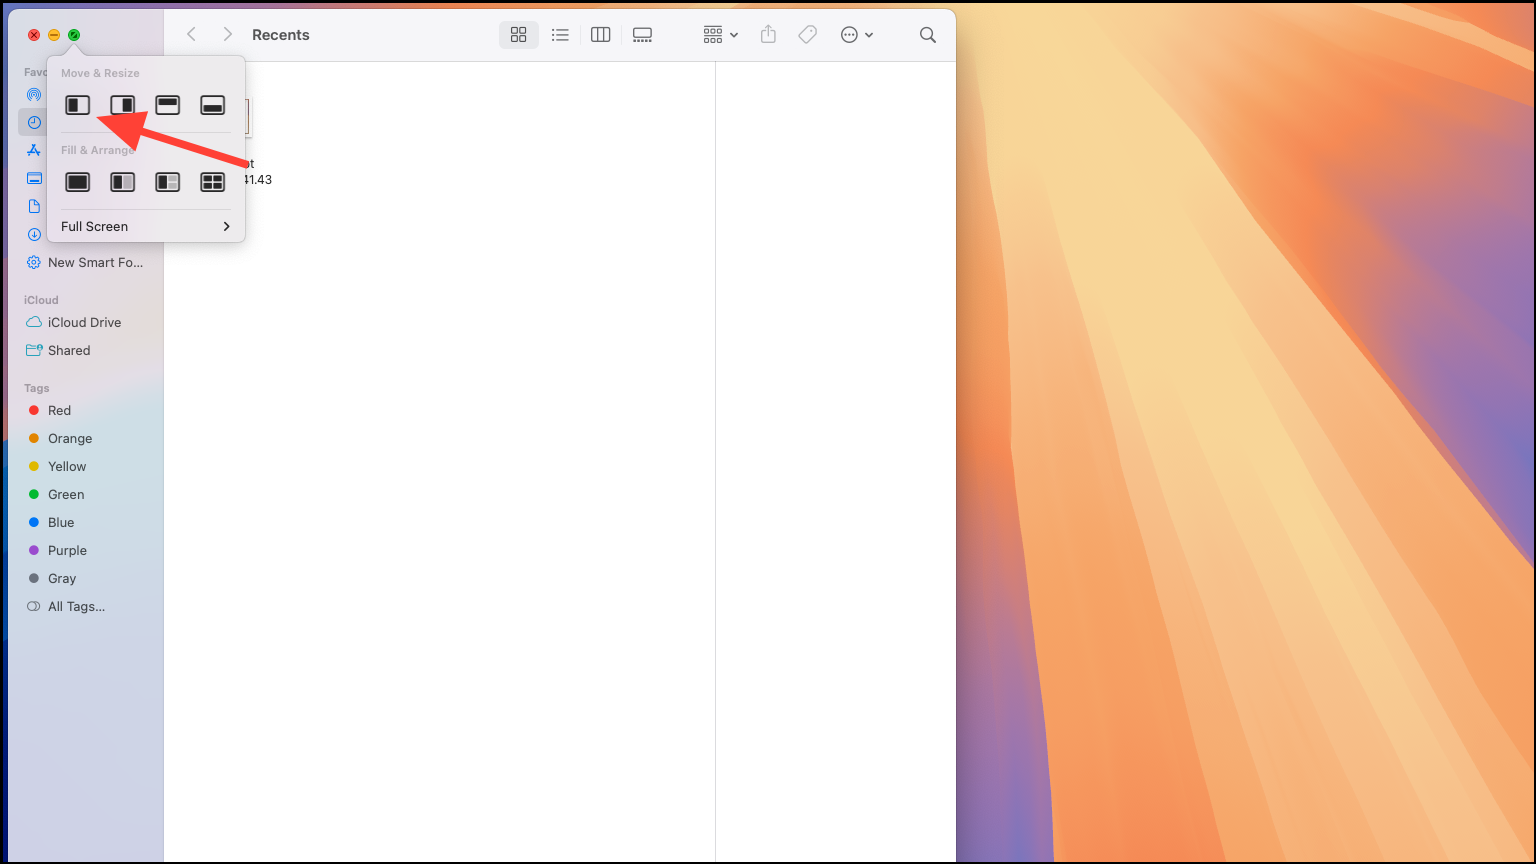Choose the Fill screen arrangement icon
Screen dimensions: 1536x864
tap(78, 182)
